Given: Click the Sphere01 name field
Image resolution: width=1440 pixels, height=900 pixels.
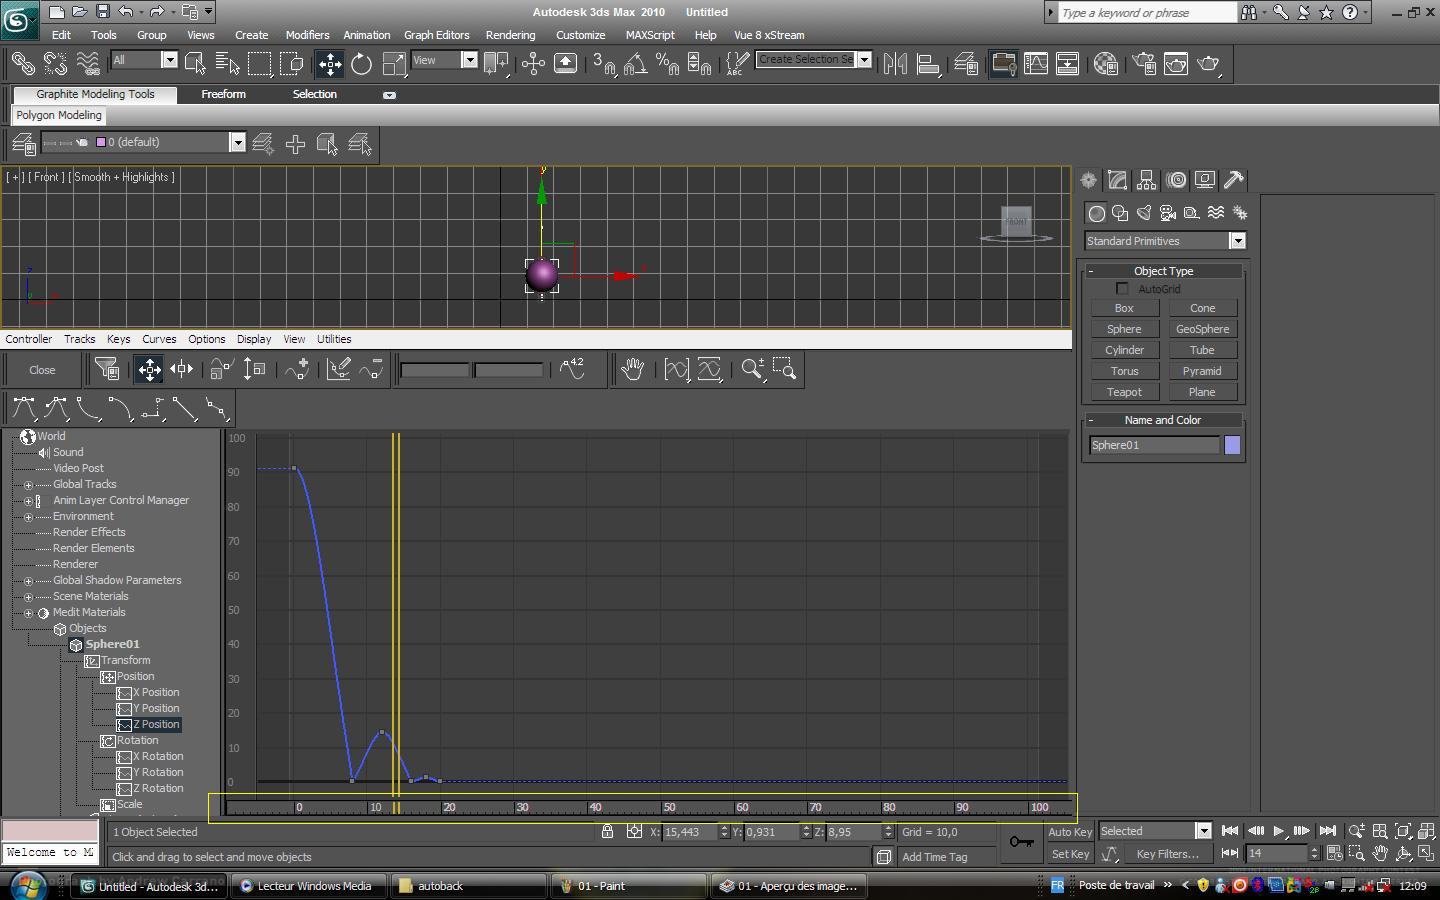Looking at the screenshot, I should pos(1154,446).
